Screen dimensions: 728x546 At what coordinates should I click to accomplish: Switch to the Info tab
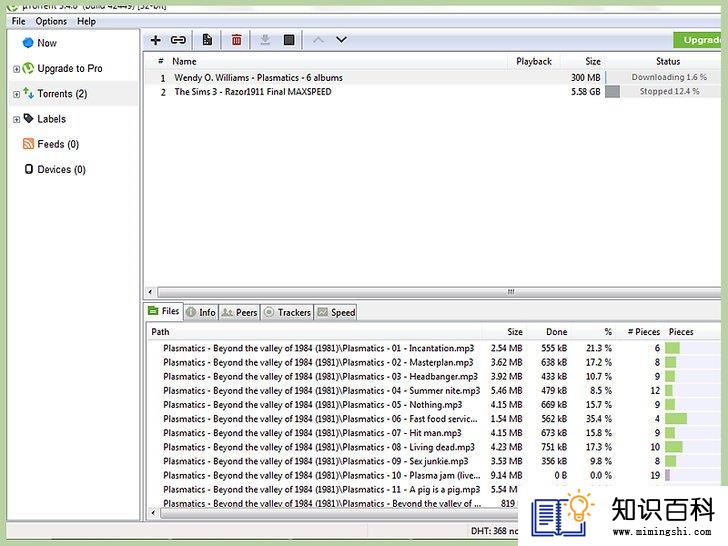tap(201, 312)
